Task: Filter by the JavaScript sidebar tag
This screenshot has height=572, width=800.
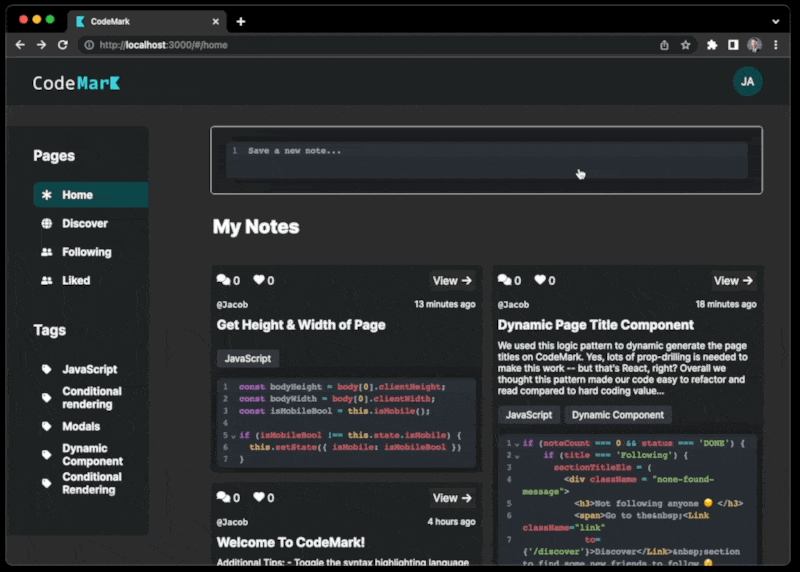Action: click(89, 369)
